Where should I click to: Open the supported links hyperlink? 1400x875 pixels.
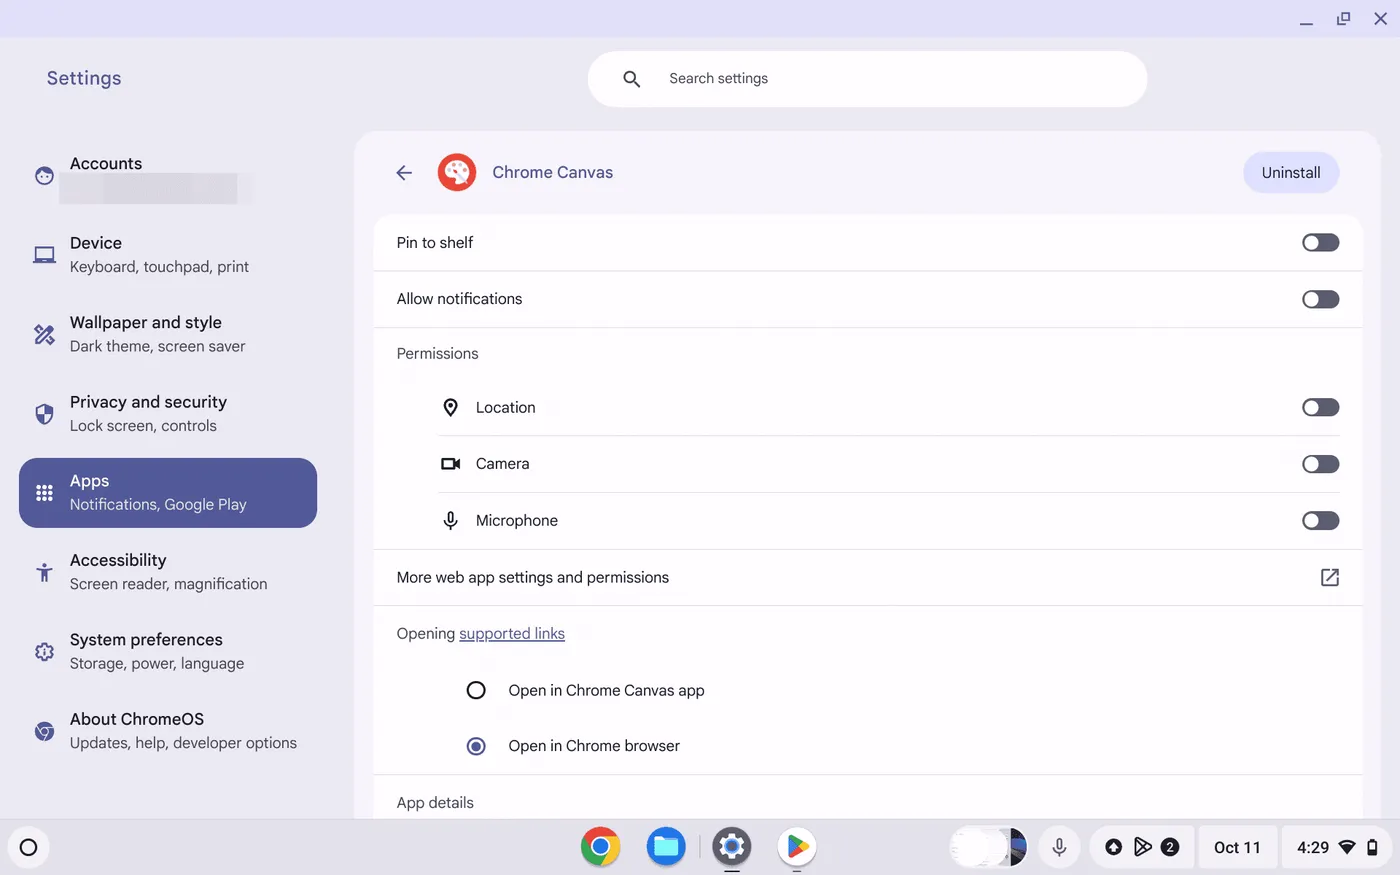pyautogui.click(x=512, y=634)
